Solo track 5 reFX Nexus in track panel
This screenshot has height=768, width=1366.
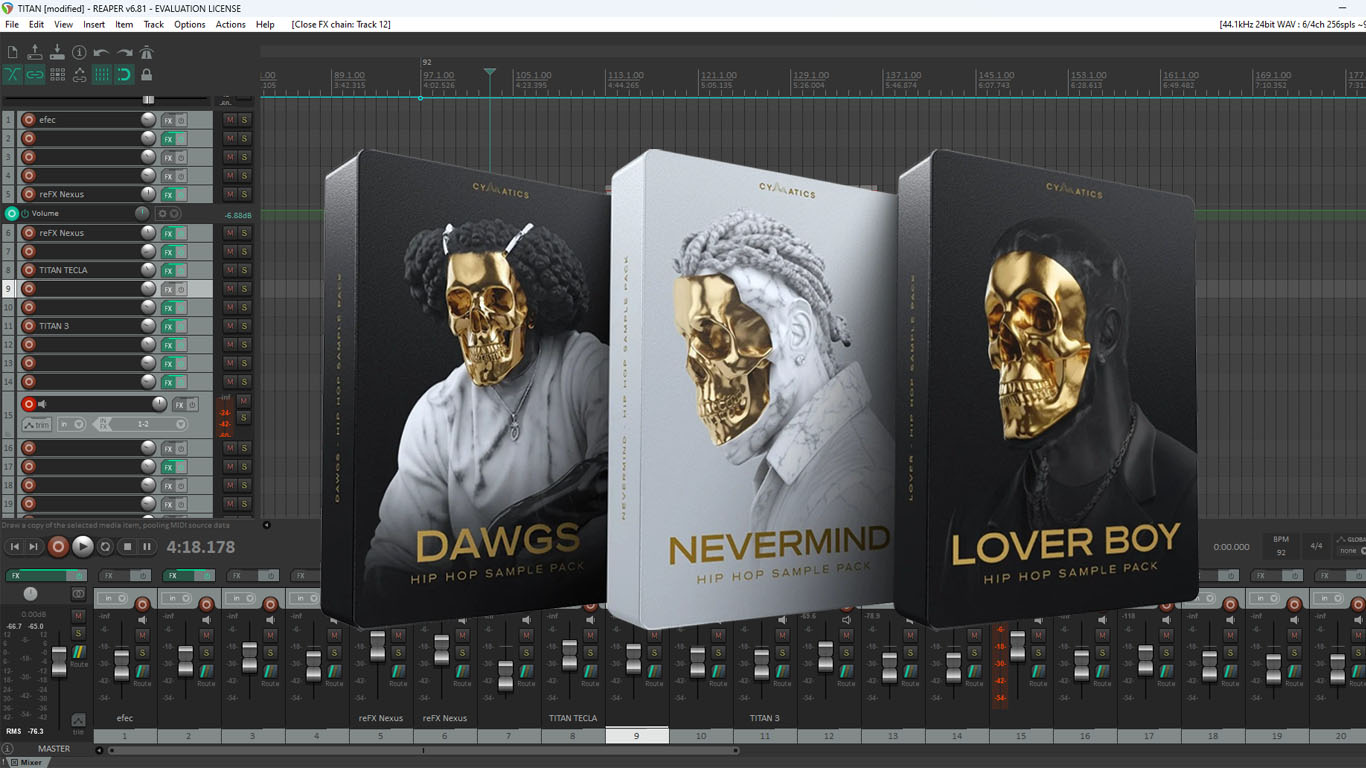pyautogui.click(x=244, y=195)
